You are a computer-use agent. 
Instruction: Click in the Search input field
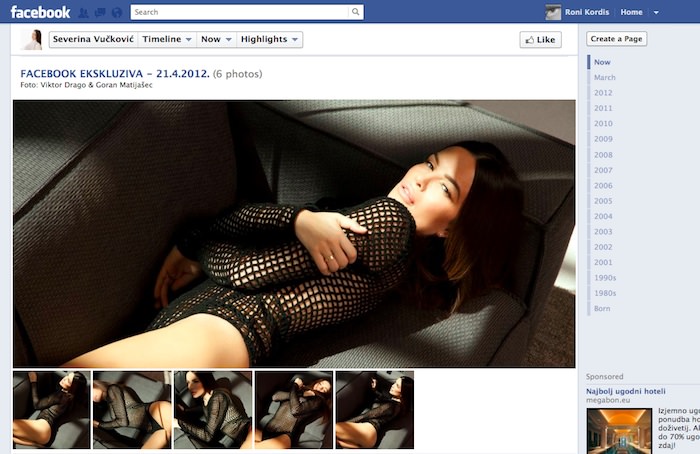pos(238,12)
